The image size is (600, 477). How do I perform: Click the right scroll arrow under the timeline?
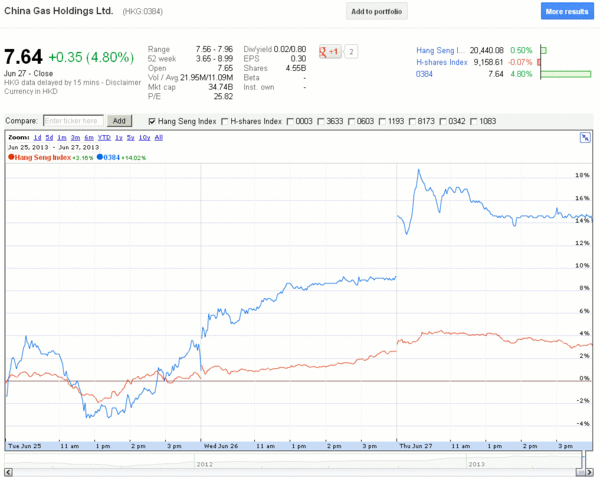click(x=589, y=472)
